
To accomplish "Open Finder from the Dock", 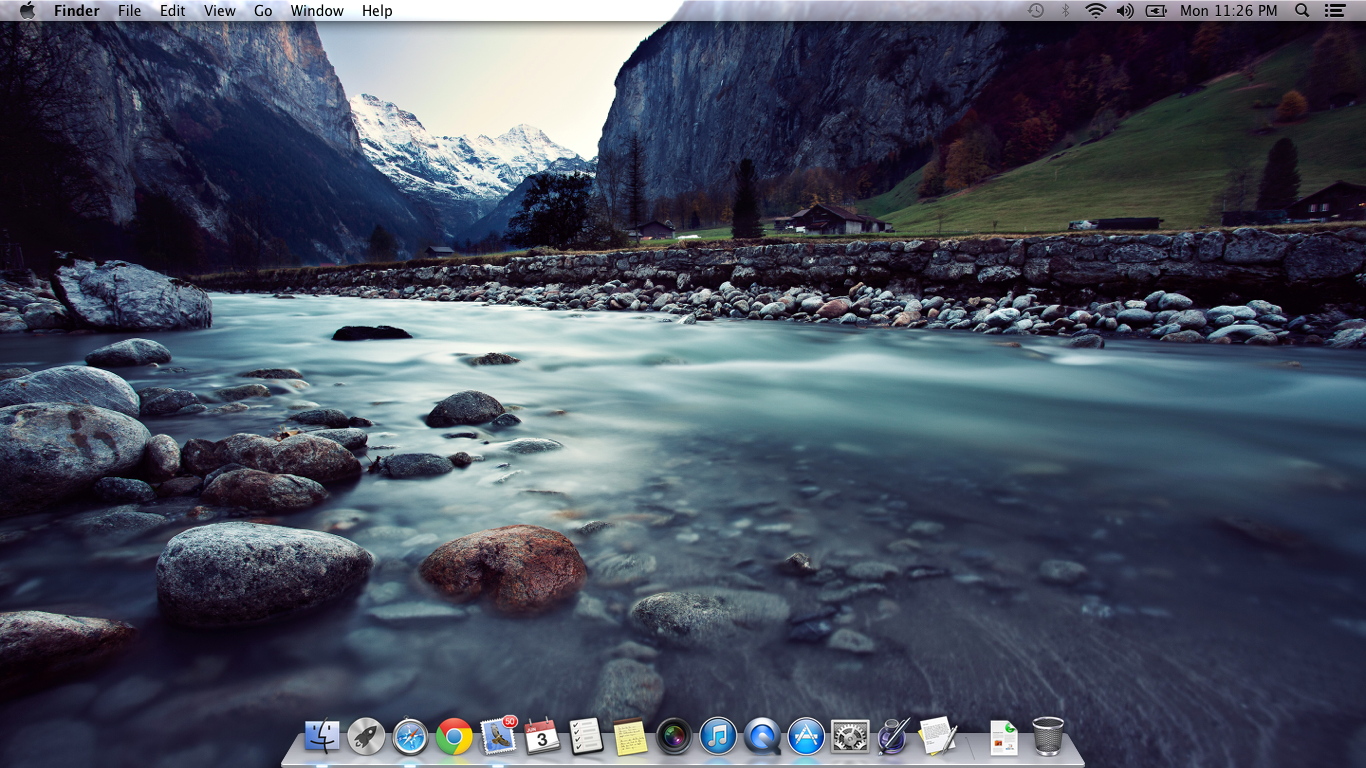I will 322,737.
